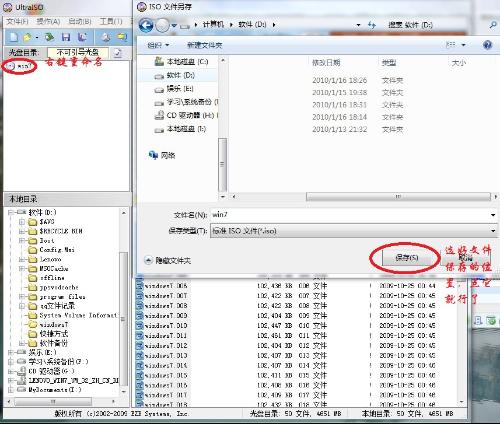Collapse the 软件 (D:) node in local tree
Image resolution: width=500 pixels, height=424 pixels.
11,212
